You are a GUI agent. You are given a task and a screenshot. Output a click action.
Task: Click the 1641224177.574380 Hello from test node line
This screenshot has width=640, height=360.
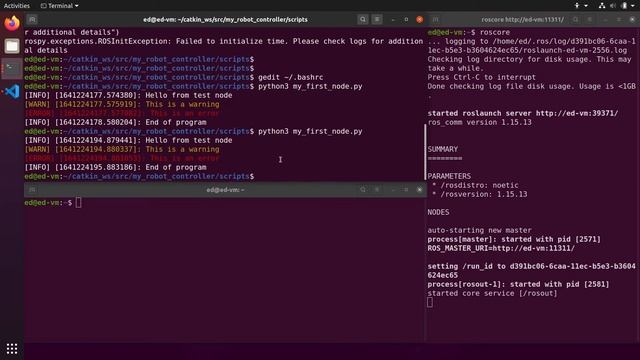pos(129,95)
